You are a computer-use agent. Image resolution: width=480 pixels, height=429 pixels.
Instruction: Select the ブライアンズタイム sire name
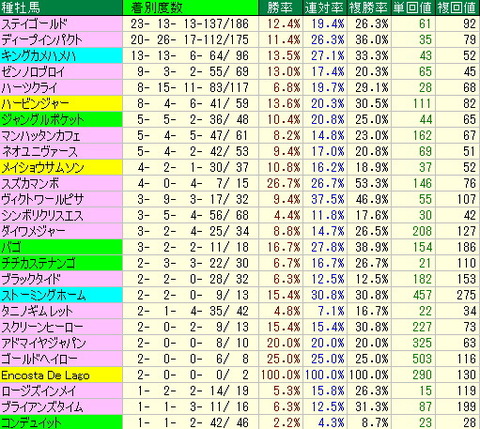click(42, 408)
